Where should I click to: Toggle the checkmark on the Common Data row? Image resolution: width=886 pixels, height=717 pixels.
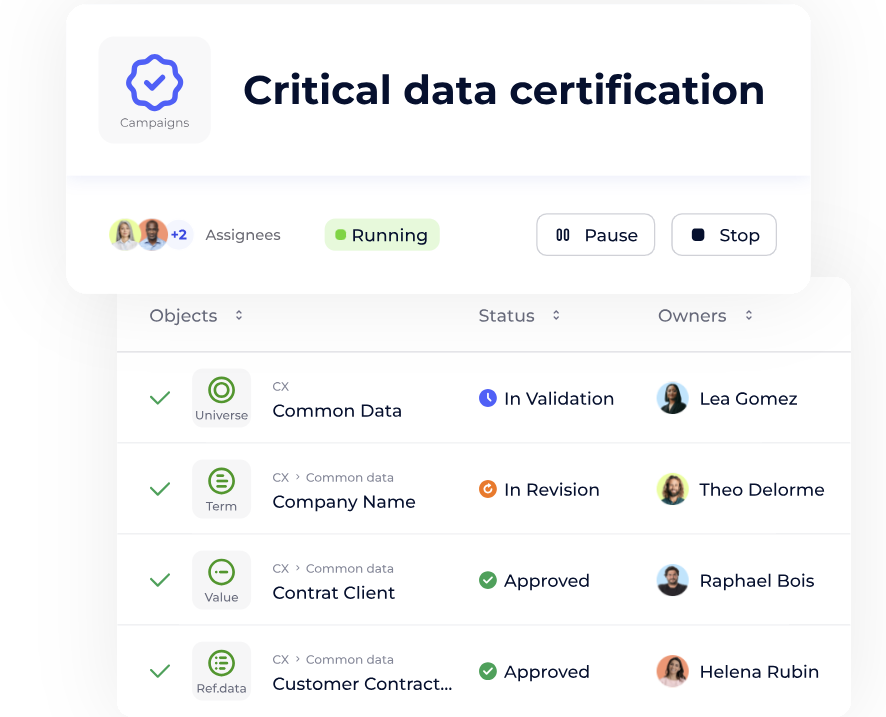tap(159, 397)
